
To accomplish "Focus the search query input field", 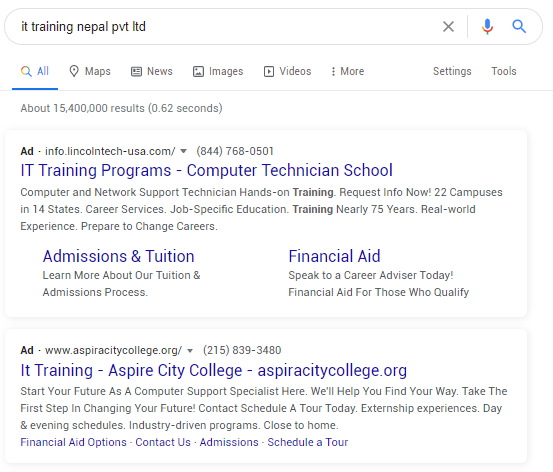I will point(226,26).
